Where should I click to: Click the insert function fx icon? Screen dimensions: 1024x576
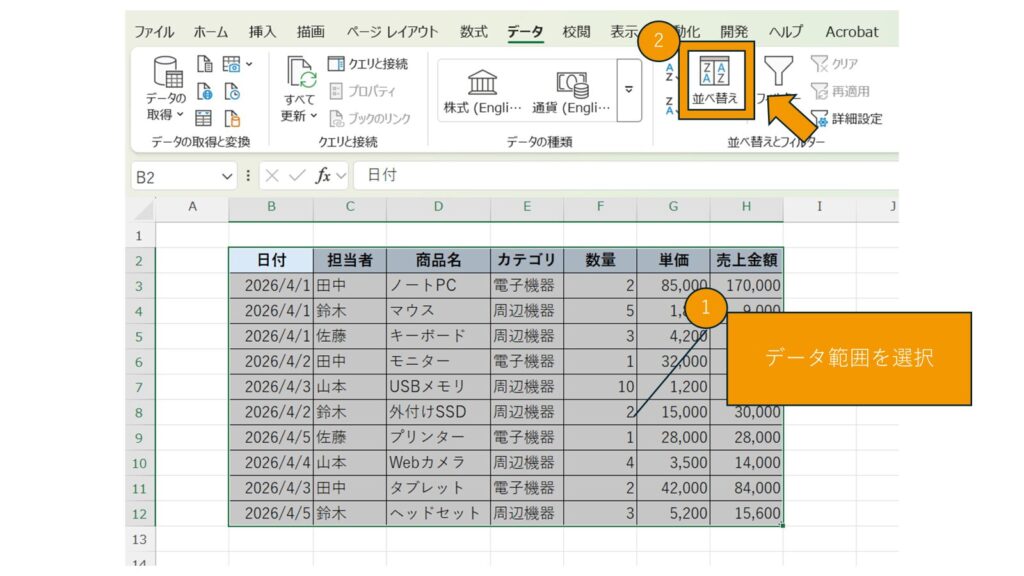pyautogui.click(x=323, y=175)
